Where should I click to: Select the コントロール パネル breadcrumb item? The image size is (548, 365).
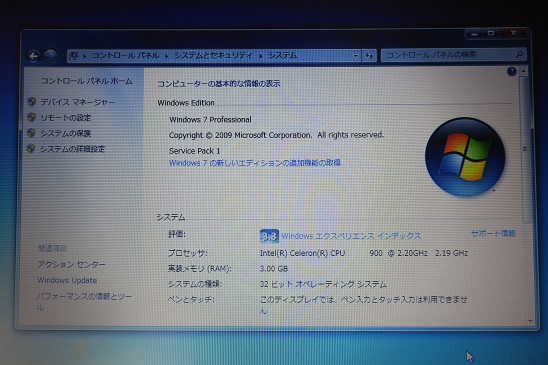[125, 55]
